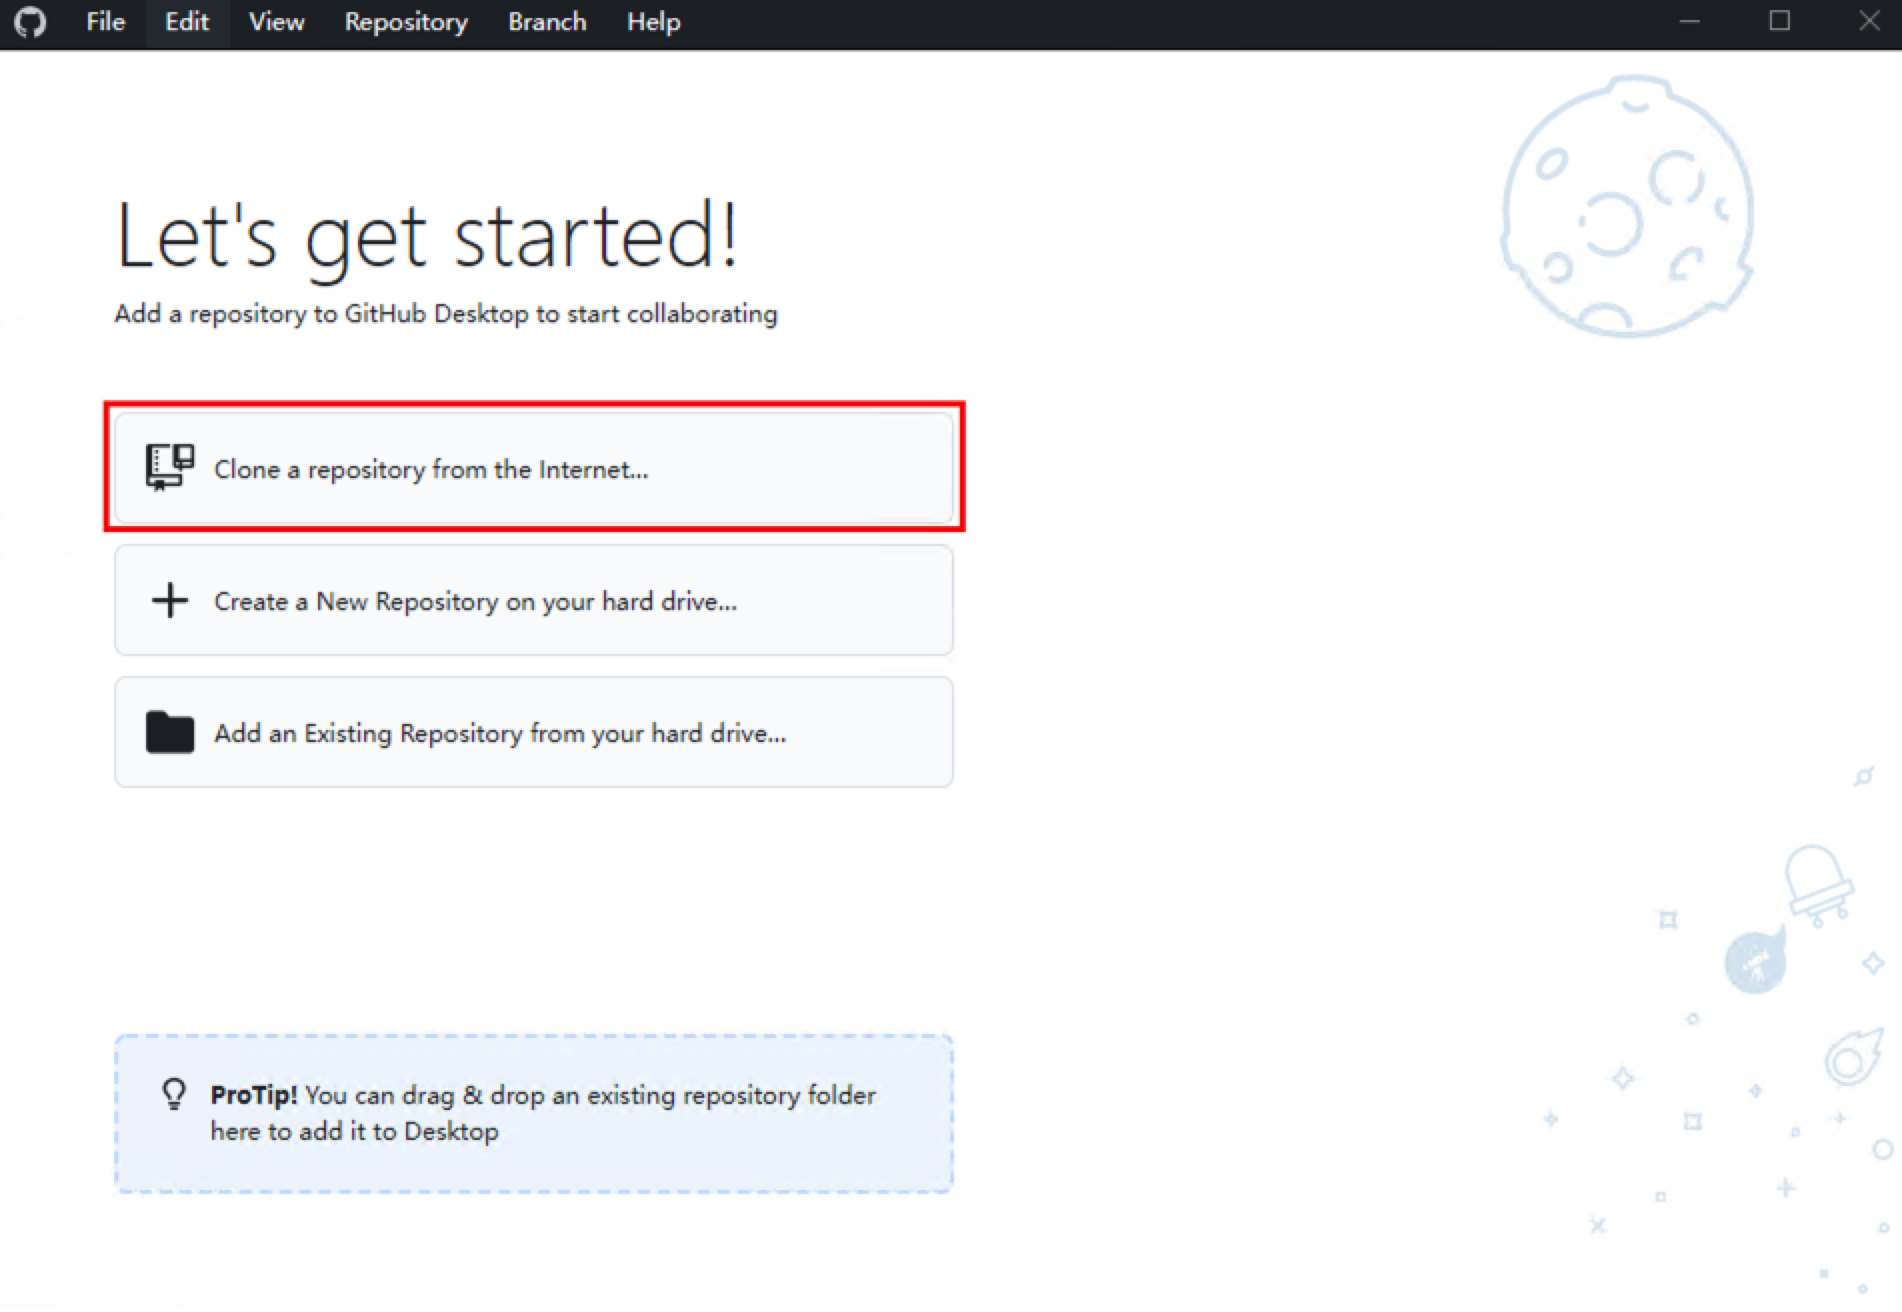Click the ProTip drag and drop area
This screenshot has width=1902, height=1312.
point(534,1113)
